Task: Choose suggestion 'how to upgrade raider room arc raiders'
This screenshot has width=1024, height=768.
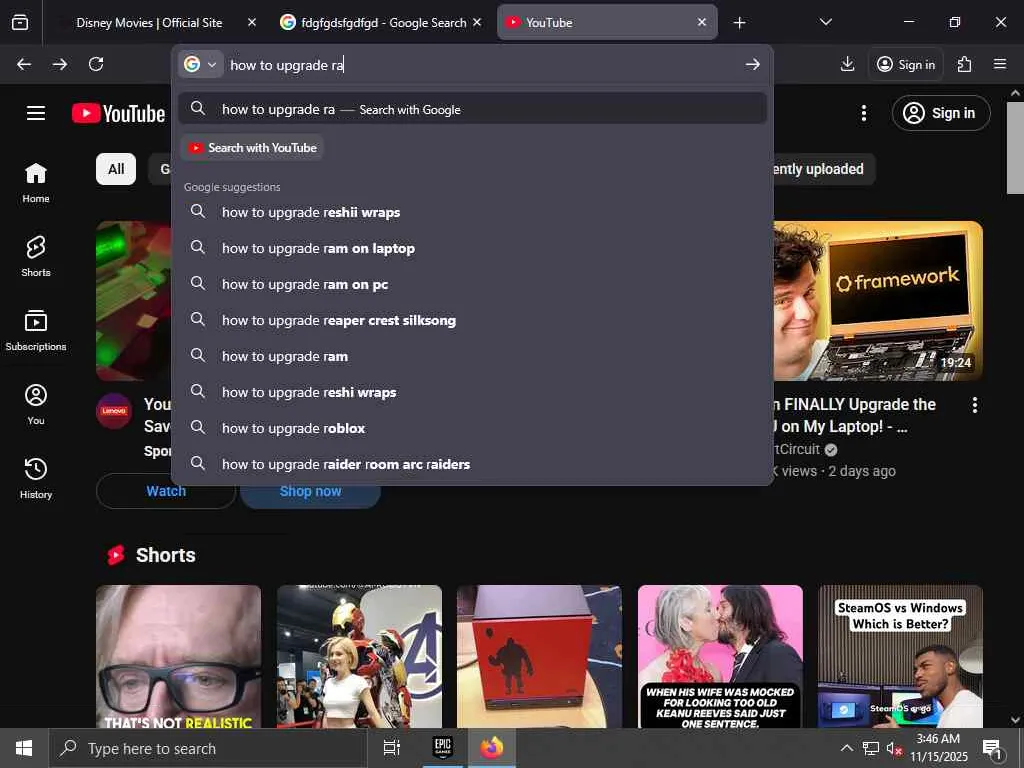Action: pyautogui.click(x=472, y=464)
